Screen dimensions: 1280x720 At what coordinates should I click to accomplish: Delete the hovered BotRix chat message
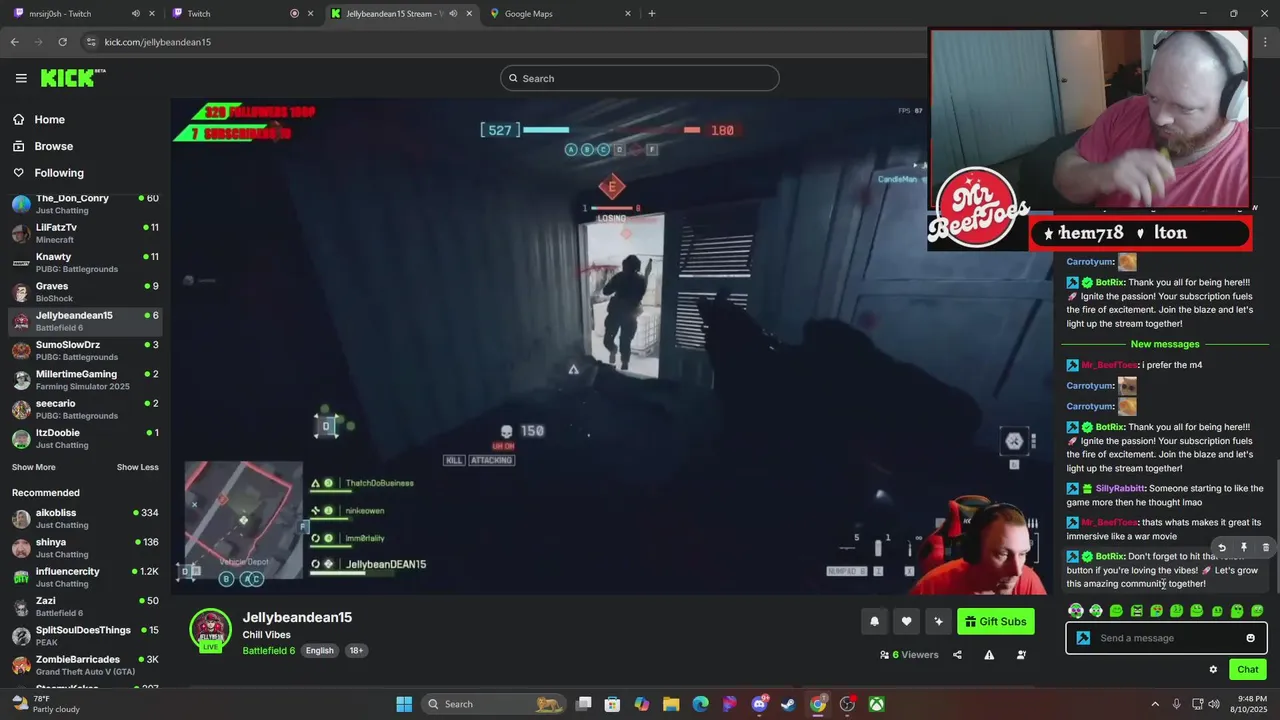point(1266,548)
